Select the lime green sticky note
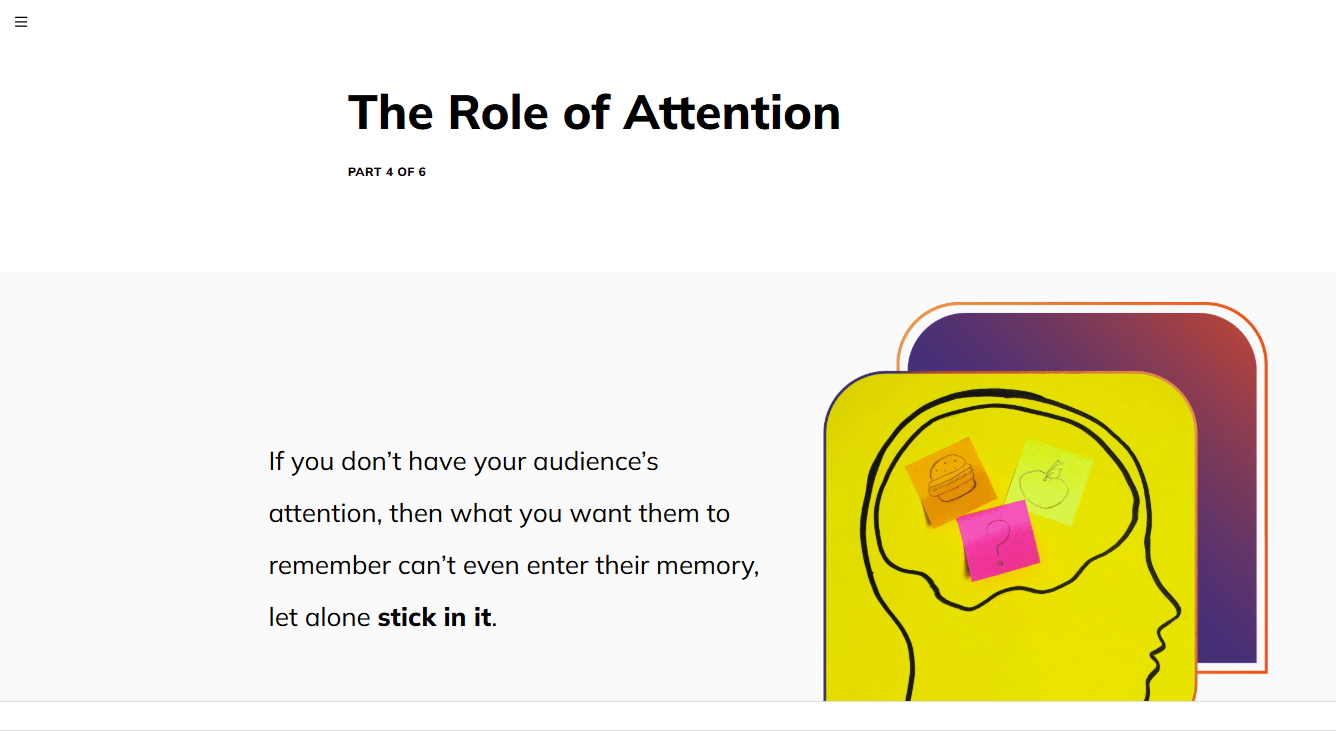 tap(1049, 482)
